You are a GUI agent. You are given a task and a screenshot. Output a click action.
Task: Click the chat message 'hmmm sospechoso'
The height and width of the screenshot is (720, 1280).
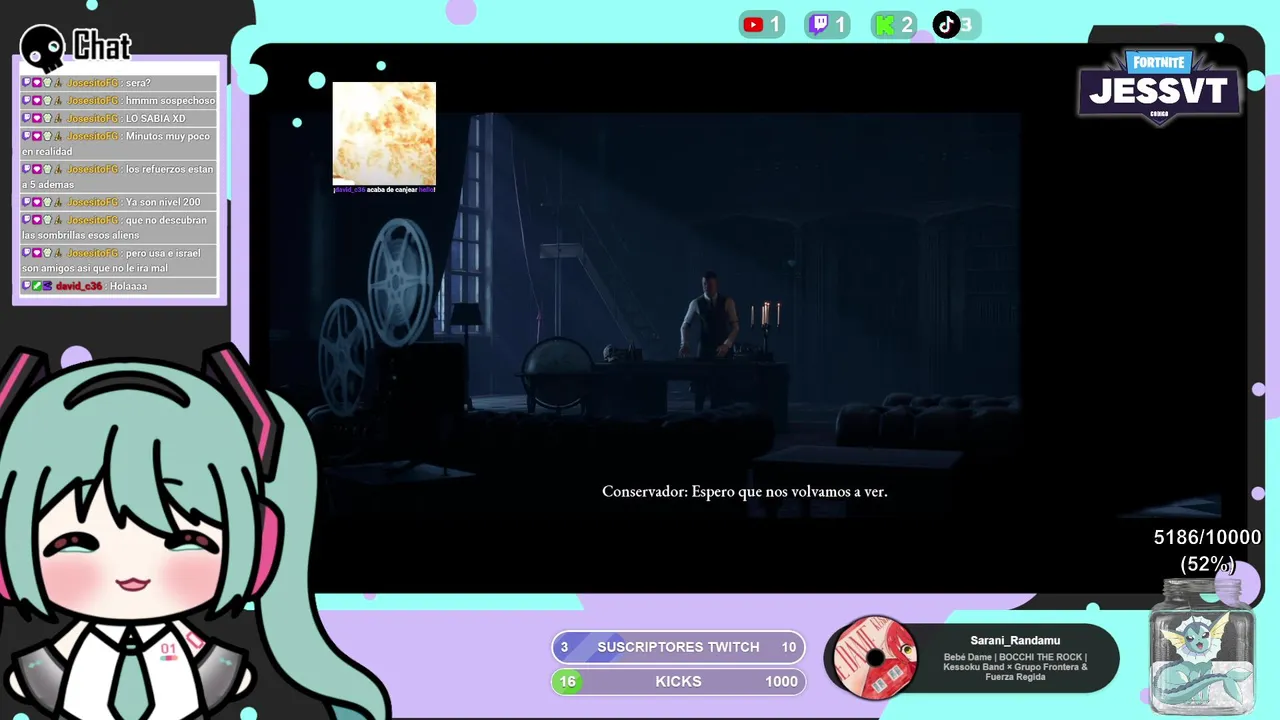tap(119, 101)
